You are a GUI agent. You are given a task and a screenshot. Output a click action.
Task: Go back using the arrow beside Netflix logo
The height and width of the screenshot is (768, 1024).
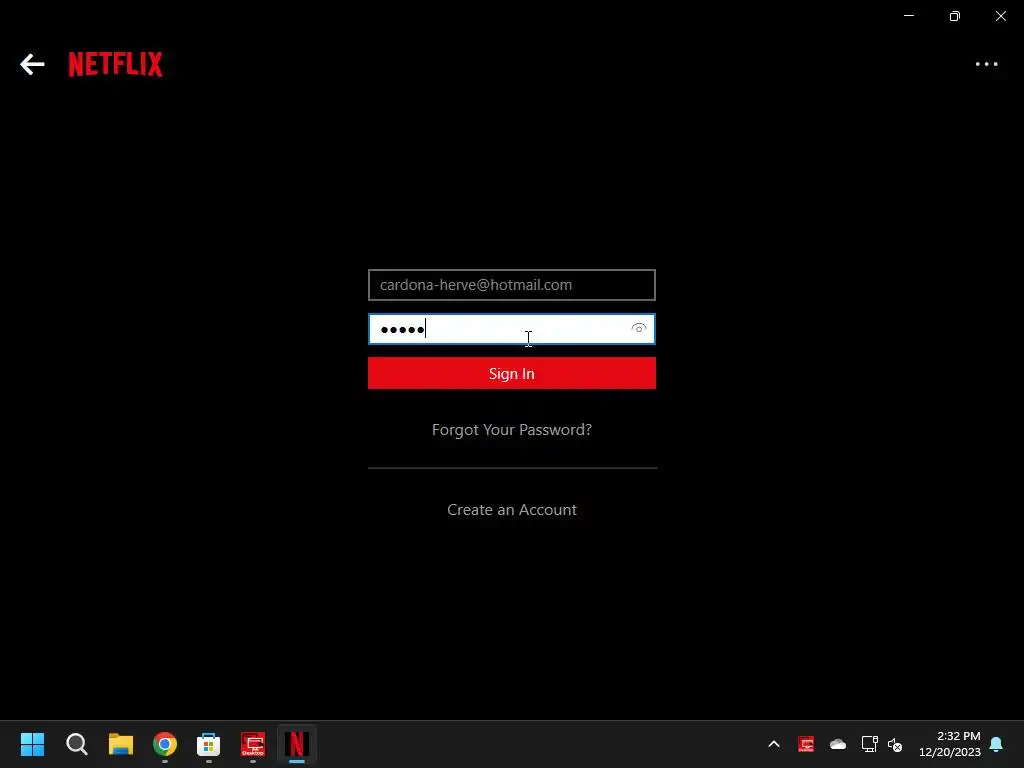[32, 64]
